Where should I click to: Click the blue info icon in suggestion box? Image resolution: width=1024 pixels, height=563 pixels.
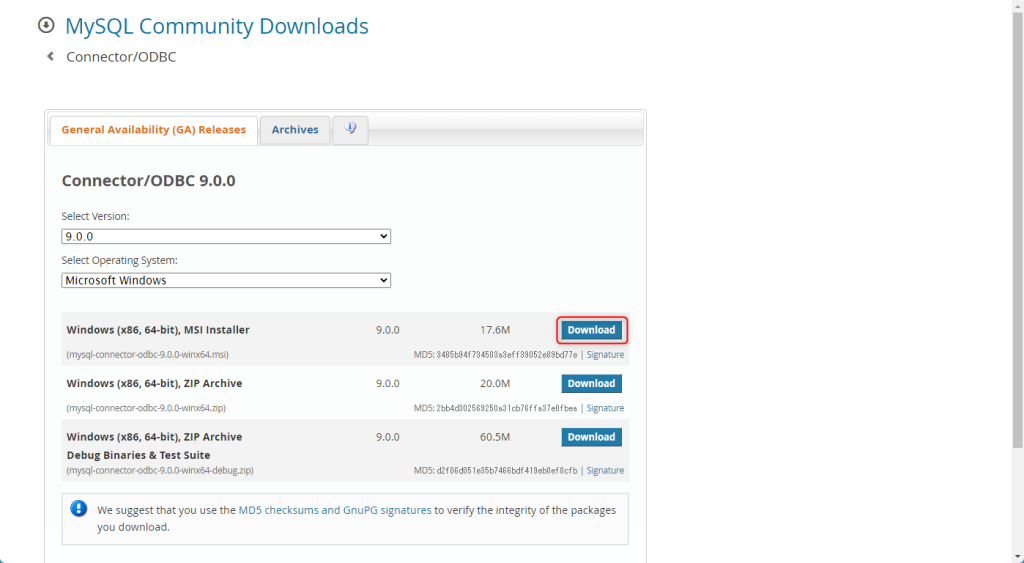78,509
